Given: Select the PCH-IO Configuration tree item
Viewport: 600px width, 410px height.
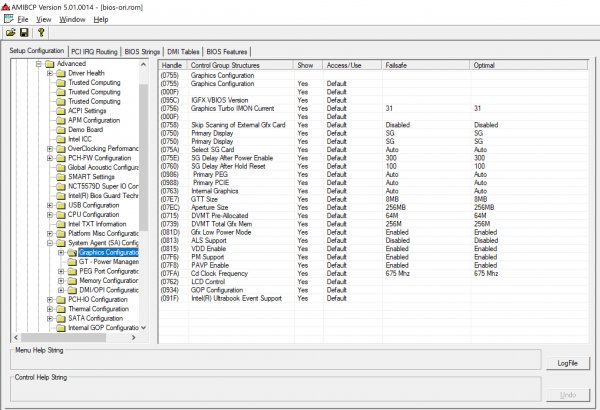Looking at the screenshot, I should coord(98,300).
